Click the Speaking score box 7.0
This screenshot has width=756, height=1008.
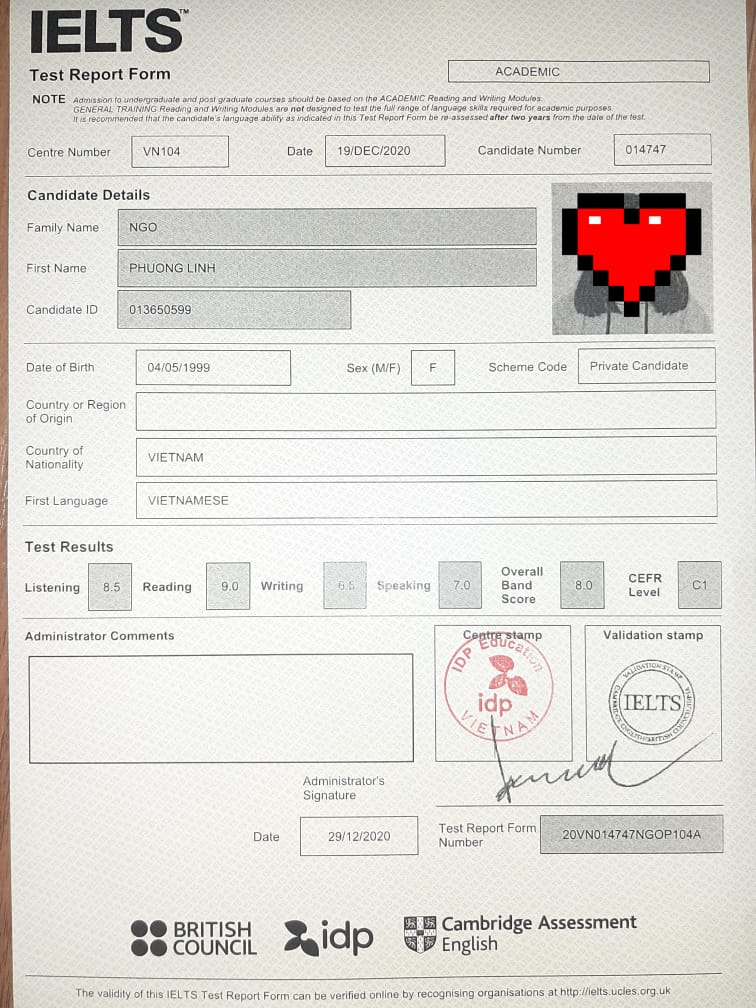(x=460, y=585)
